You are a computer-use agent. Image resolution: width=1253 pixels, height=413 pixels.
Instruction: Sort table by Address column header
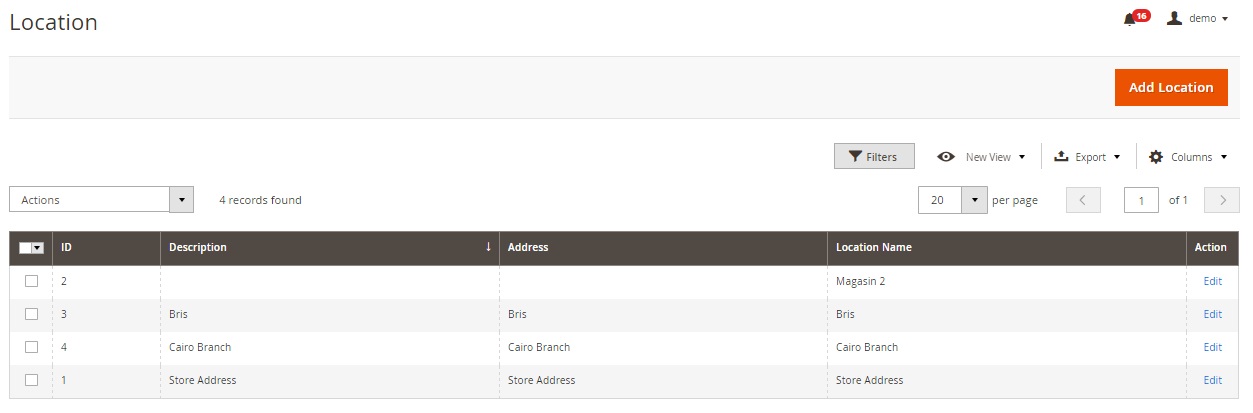pyautogui.click(x=528, y=247)
